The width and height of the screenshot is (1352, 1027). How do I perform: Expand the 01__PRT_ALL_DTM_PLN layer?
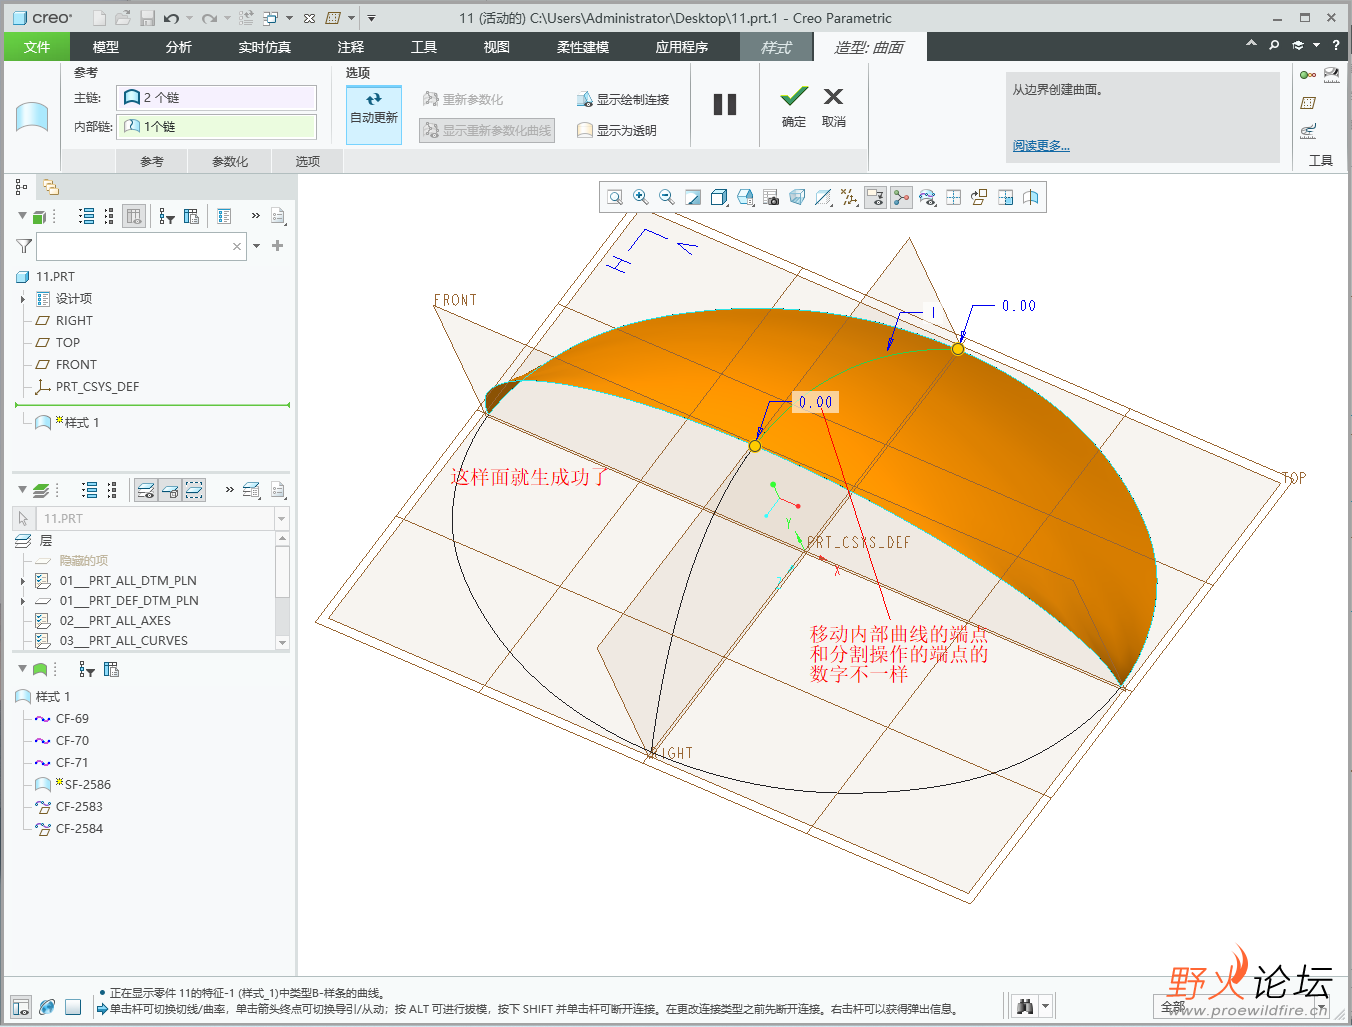(x=23, y=581)
